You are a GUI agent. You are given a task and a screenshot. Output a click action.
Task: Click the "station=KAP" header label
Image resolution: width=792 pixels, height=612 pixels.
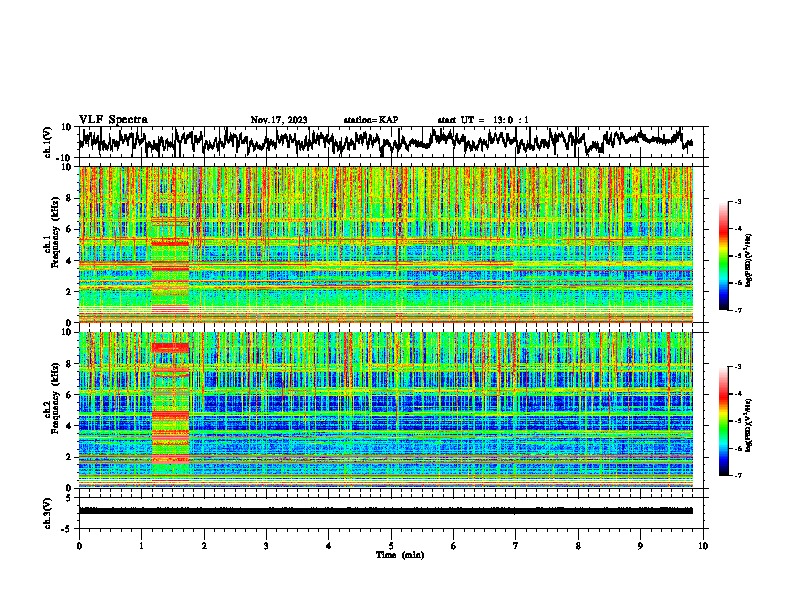[371, 120]
